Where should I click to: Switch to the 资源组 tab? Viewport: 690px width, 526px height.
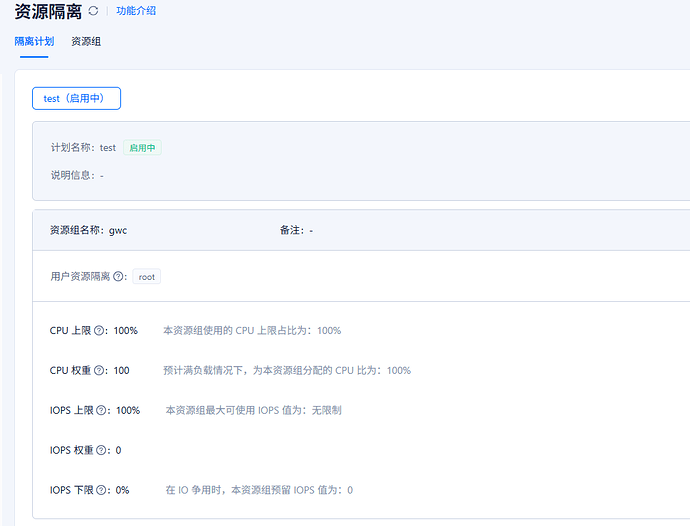86,42
